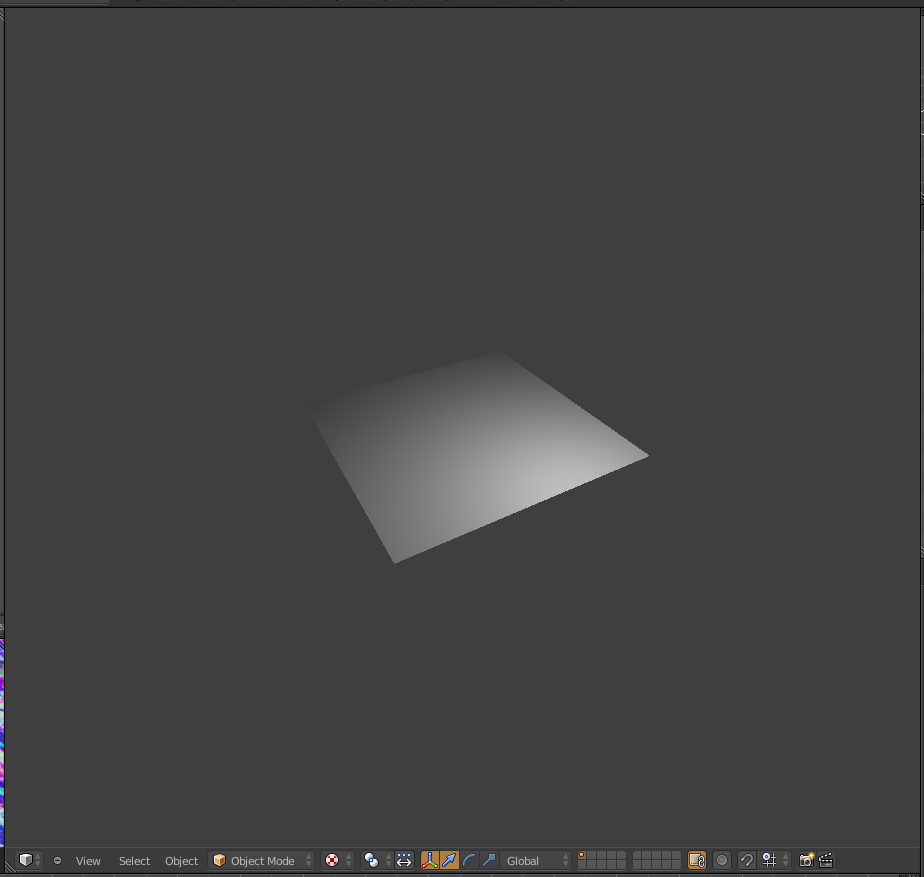Open the Select menu

click(x=134, y=860)
